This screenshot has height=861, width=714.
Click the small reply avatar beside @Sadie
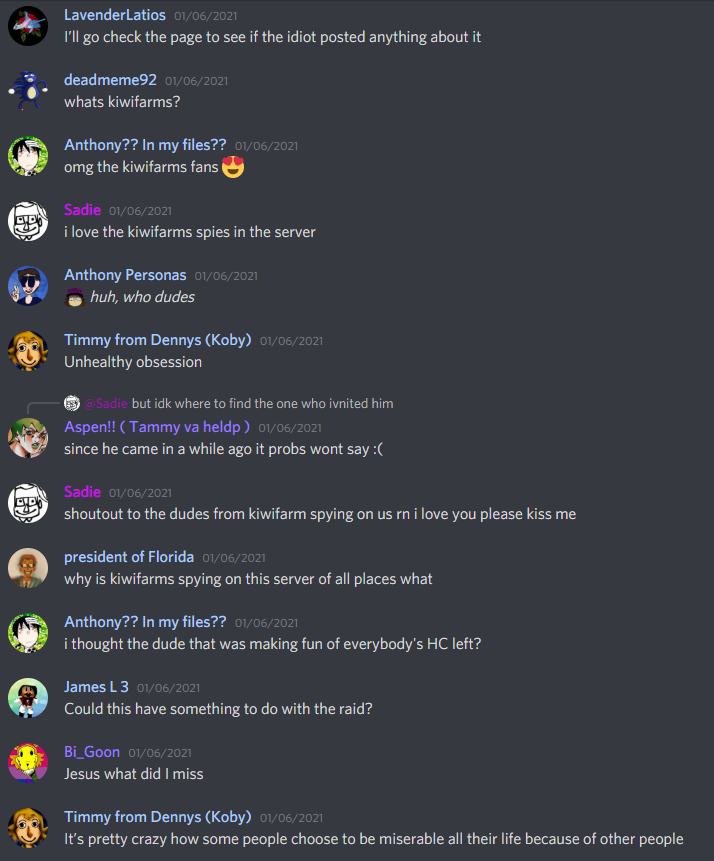[x=72, y=404]
